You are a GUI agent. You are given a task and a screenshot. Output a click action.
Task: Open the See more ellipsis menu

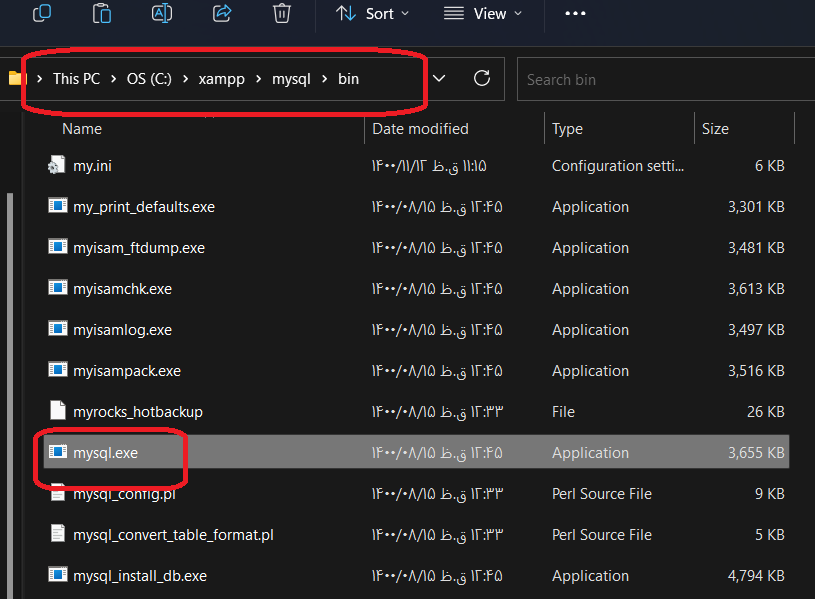pyautogui.click(x=575, y=14)
